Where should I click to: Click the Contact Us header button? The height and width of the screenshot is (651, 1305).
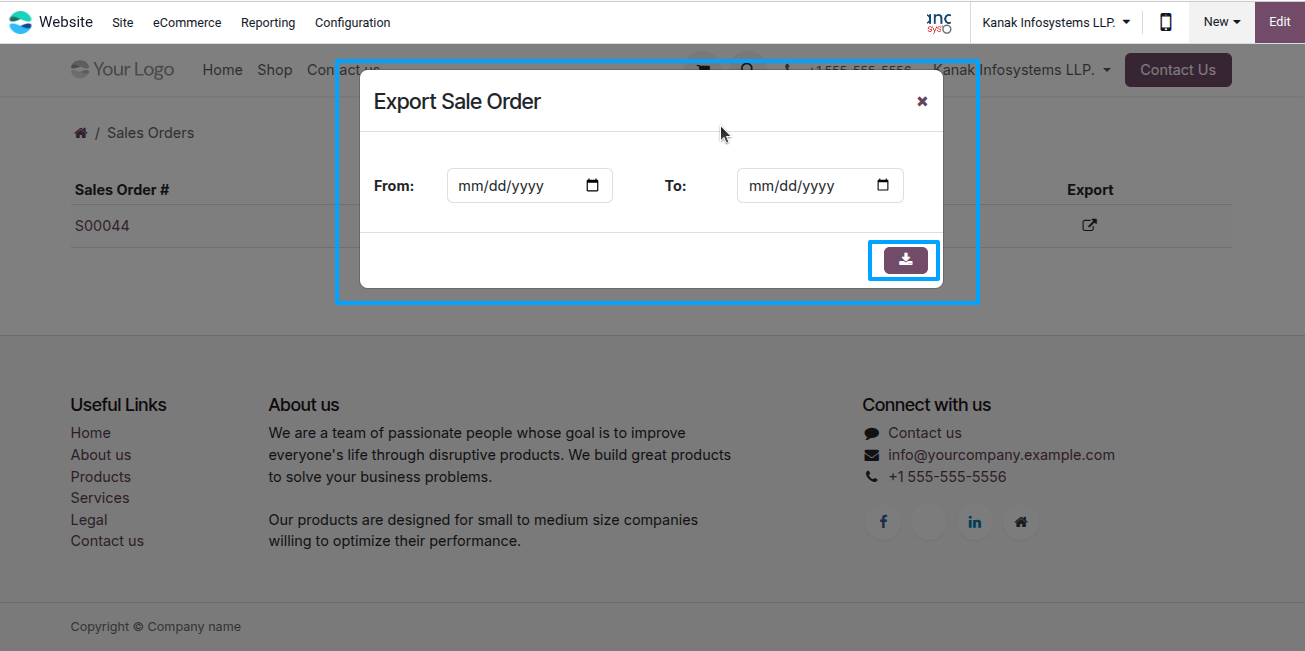tap(1178, 69)
